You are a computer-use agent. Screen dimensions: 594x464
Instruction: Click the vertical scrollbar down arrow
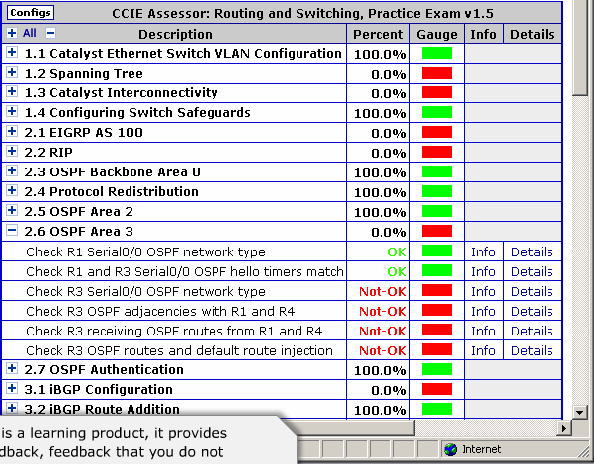point(579,412)
